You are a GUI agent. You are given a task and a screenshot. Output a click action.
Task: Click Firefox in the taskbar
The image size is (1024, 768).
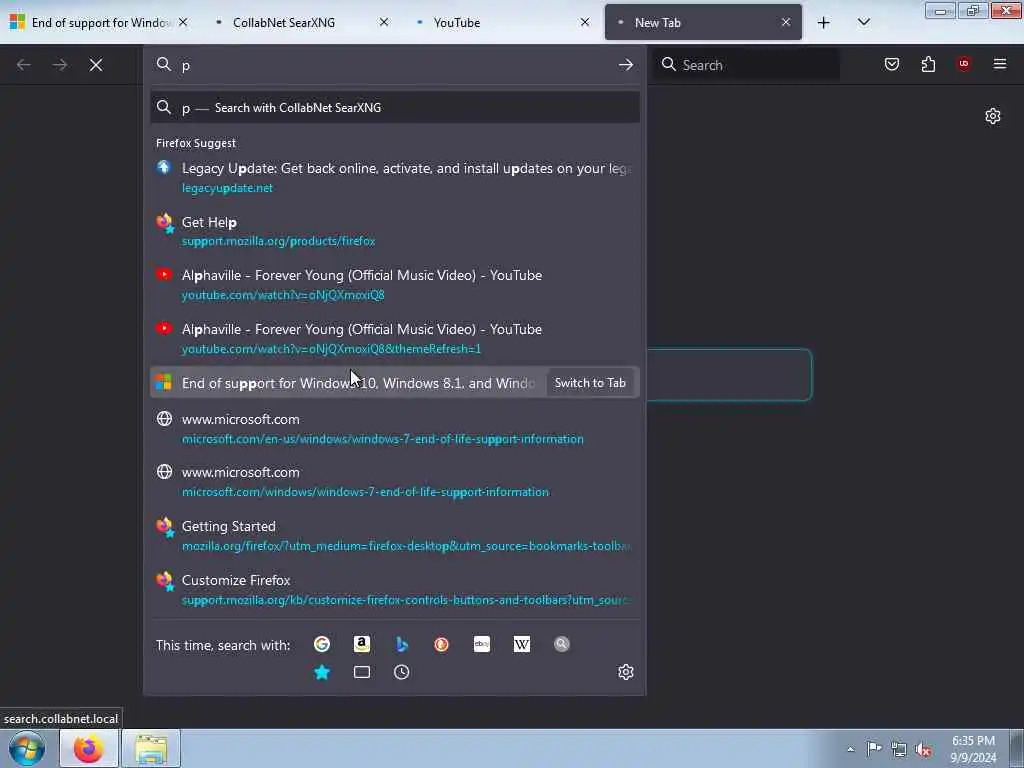pos(89,748)
